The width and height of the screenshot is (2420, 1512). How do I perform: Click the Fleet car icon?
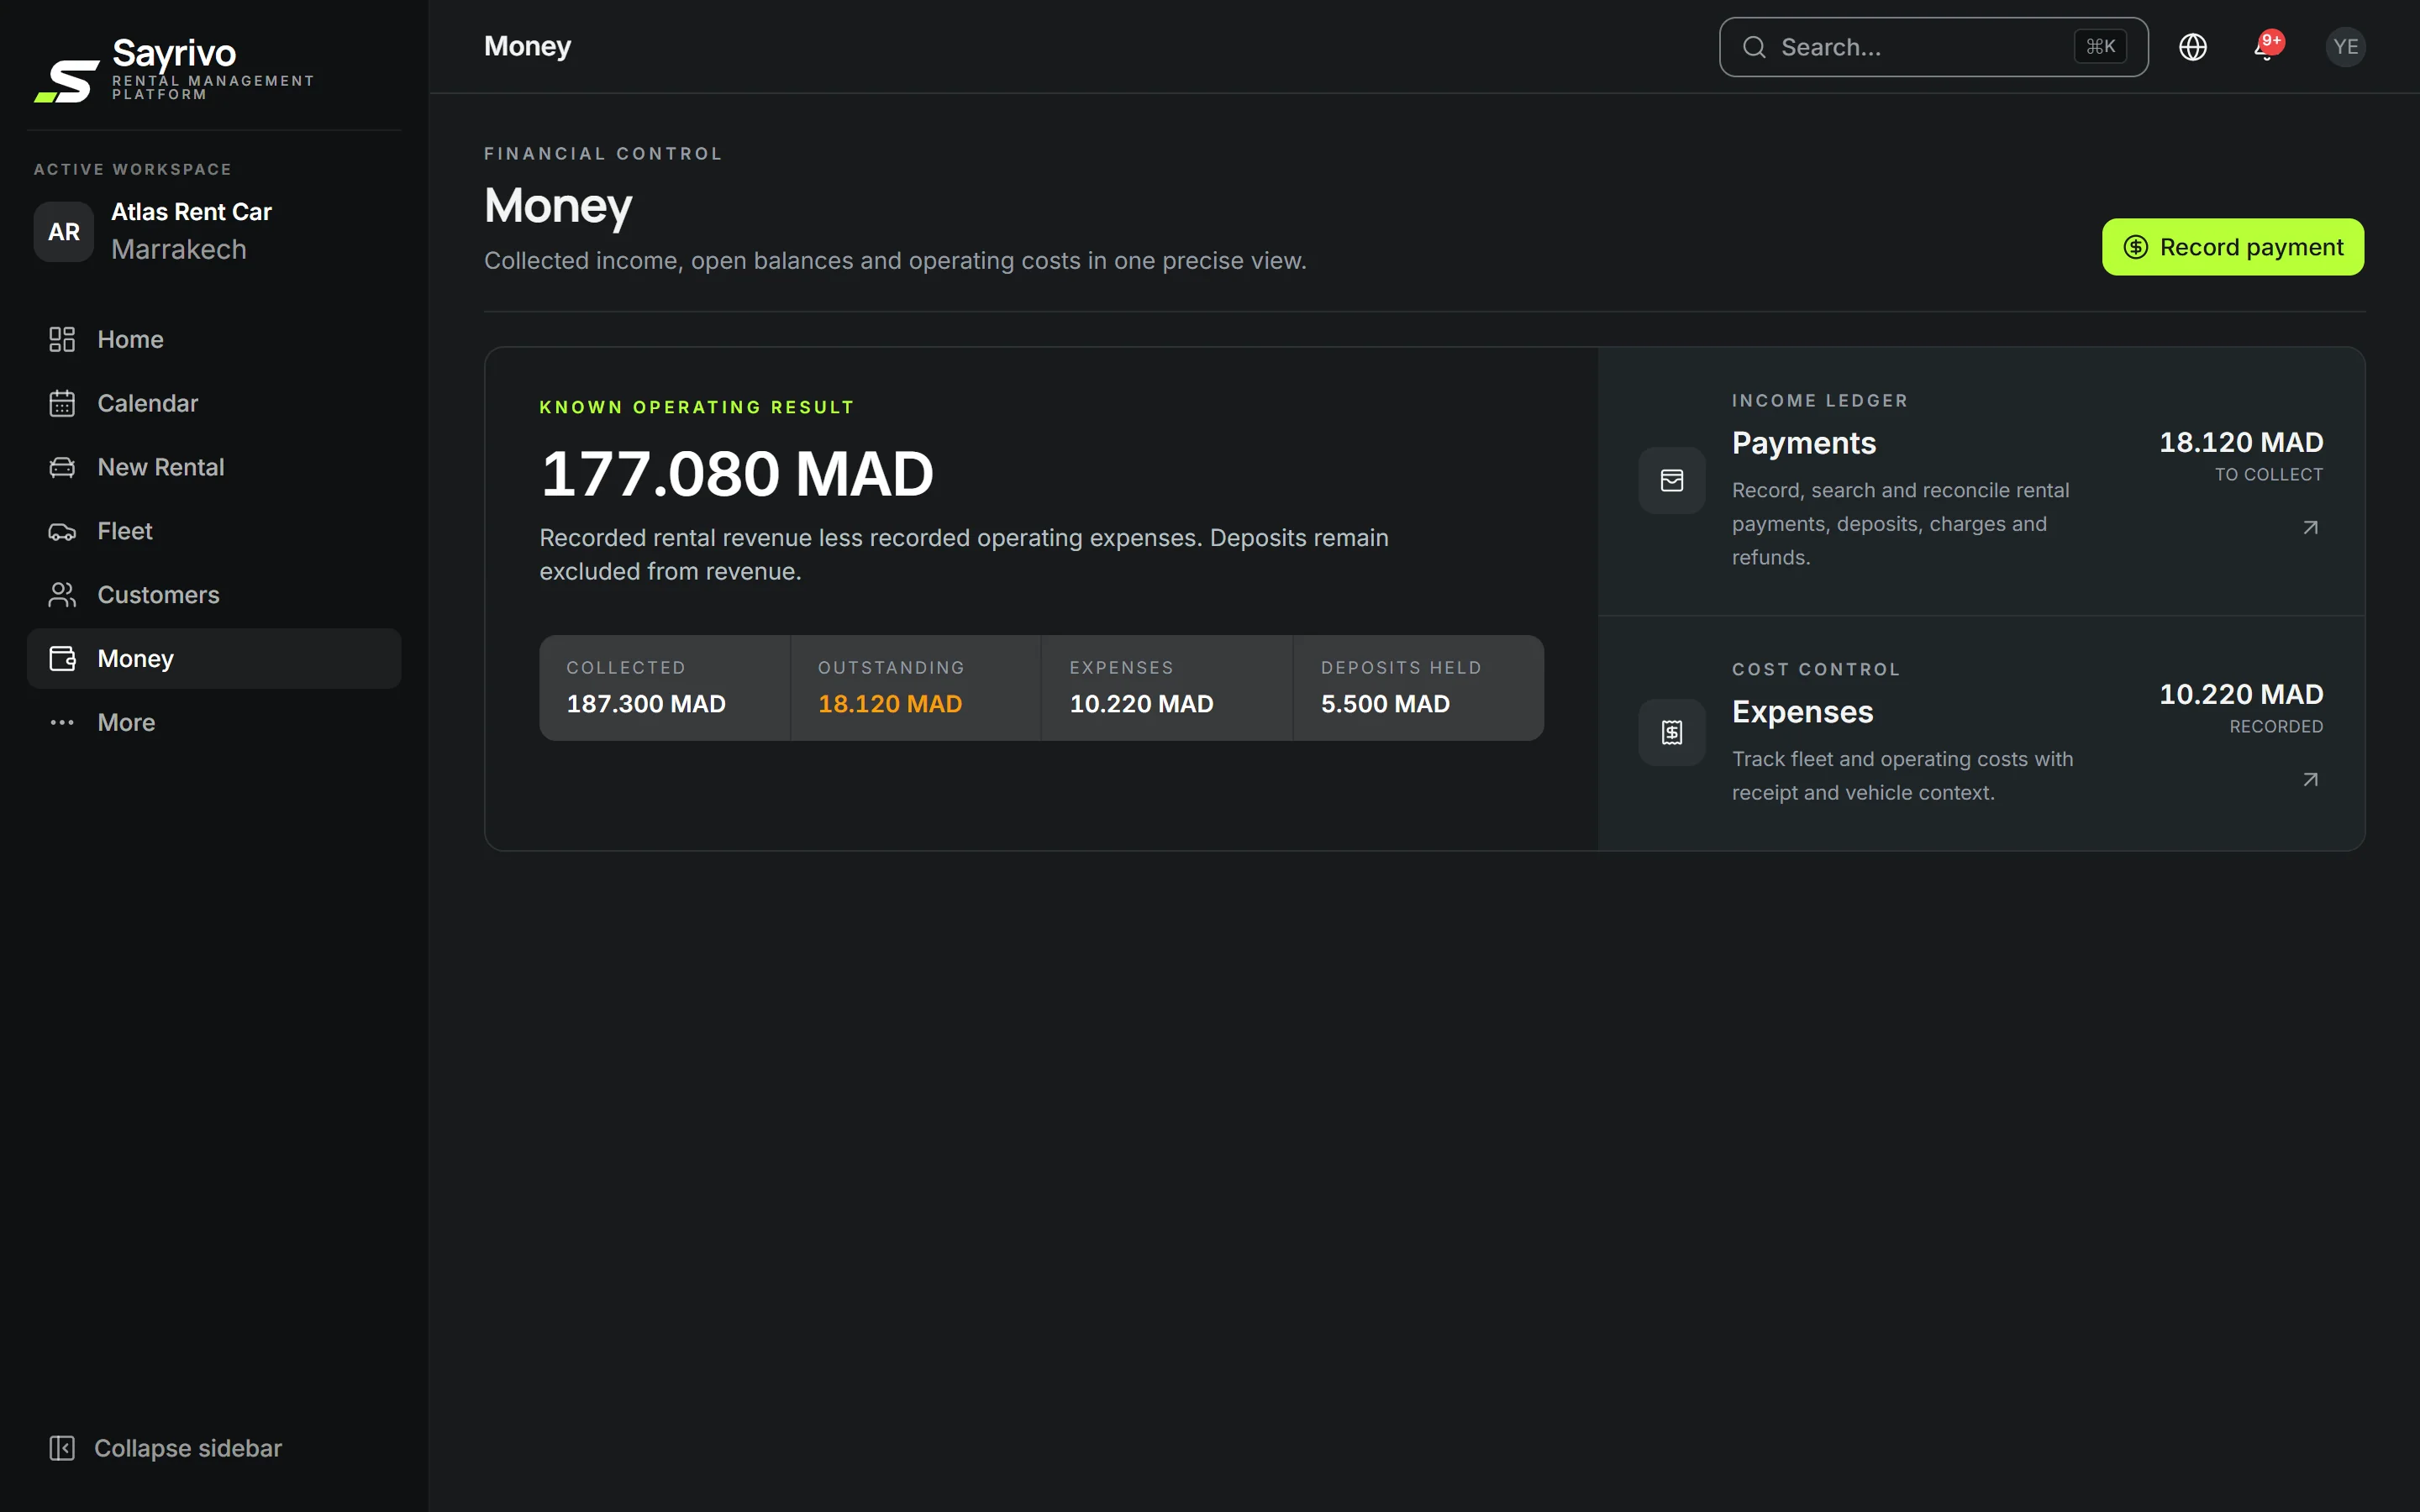pos(62,531)
